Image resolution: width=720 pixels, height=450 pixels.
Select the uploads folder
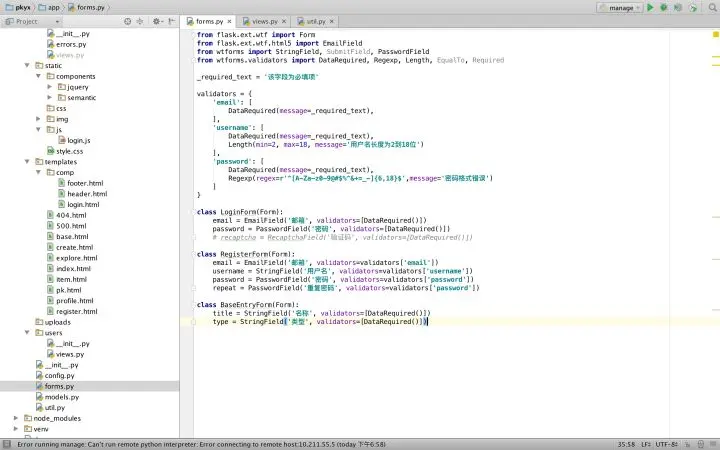point(53,322)
